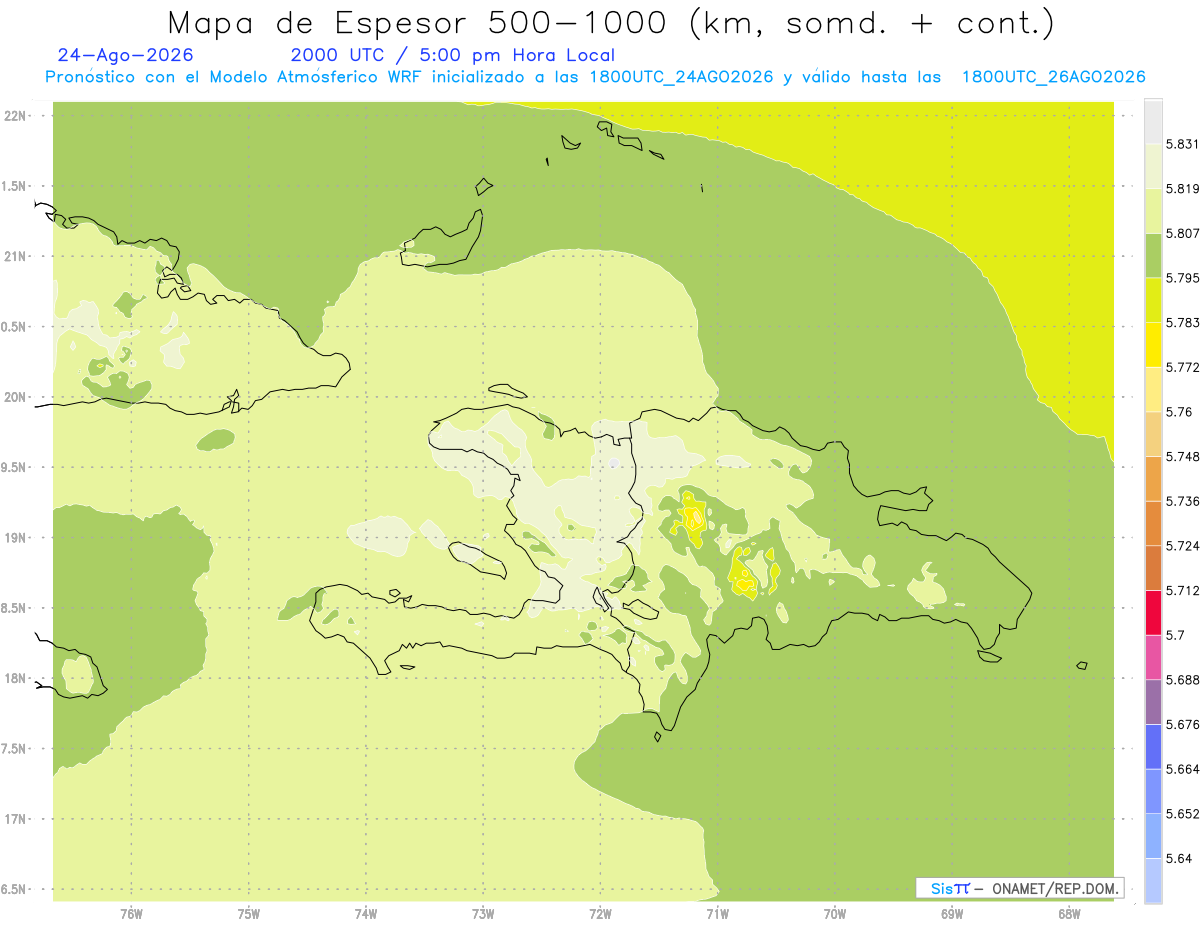Screen dimensions: 1200x927
Task: Click legend value 5.676
Action: [x=1182, y=725]
